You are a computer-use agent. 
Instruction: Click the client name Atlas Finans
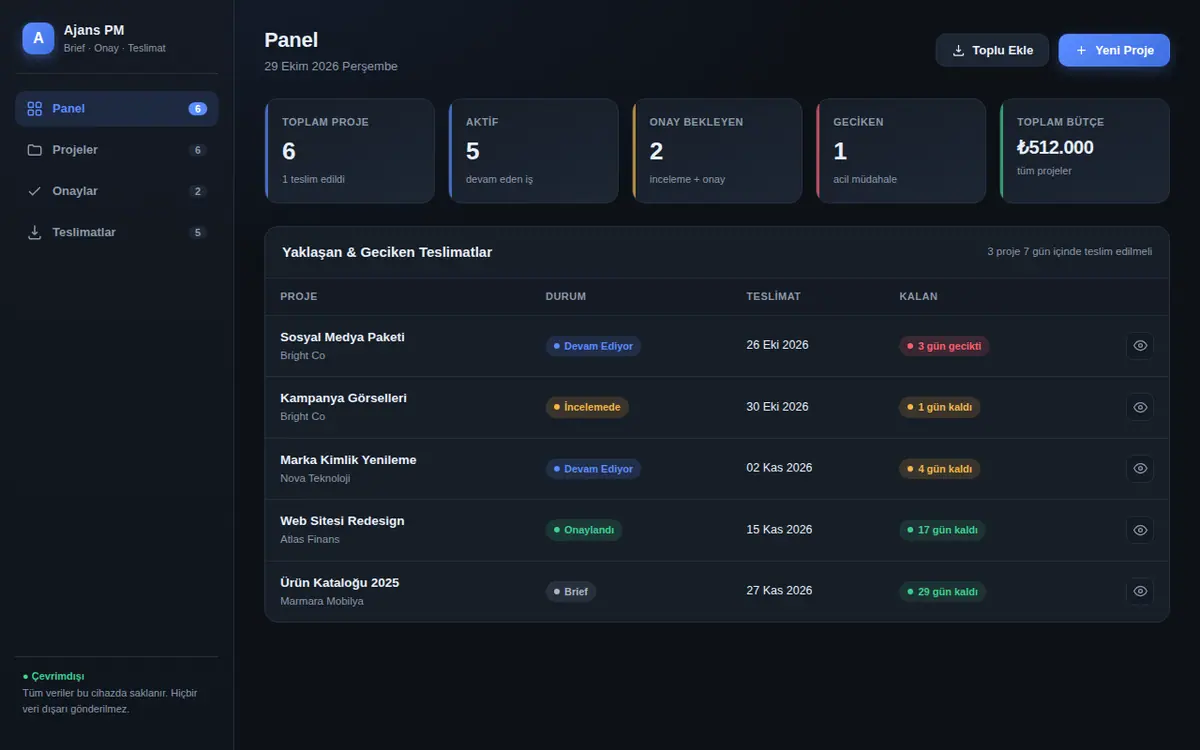pyautogui.click(x=310, y=539)
